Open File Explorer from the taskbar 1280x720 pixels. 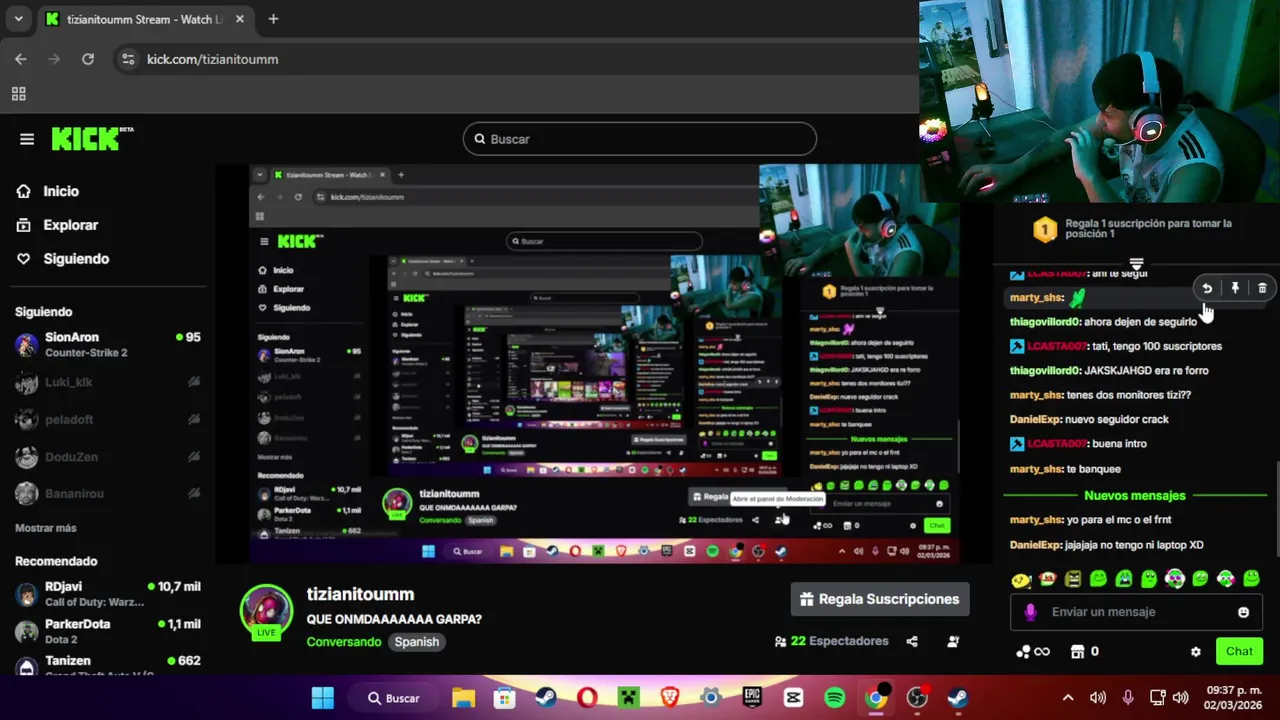pos(463,698)
